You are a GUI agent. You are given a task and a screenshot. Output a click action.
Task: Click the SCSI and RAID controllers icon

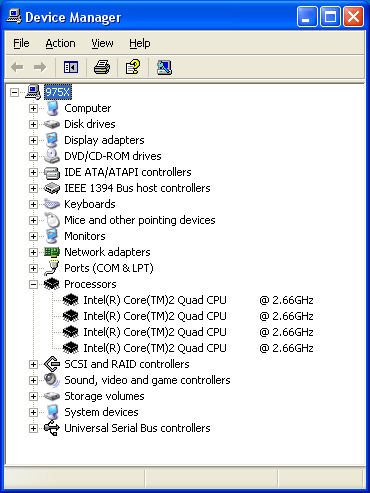[52, 364]
